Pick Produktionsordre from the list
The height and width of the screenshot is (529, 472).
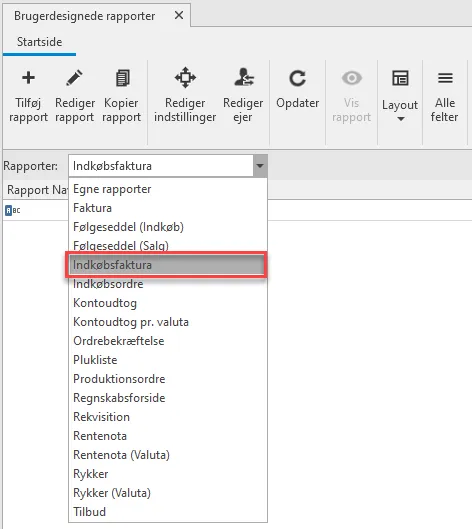168,379
